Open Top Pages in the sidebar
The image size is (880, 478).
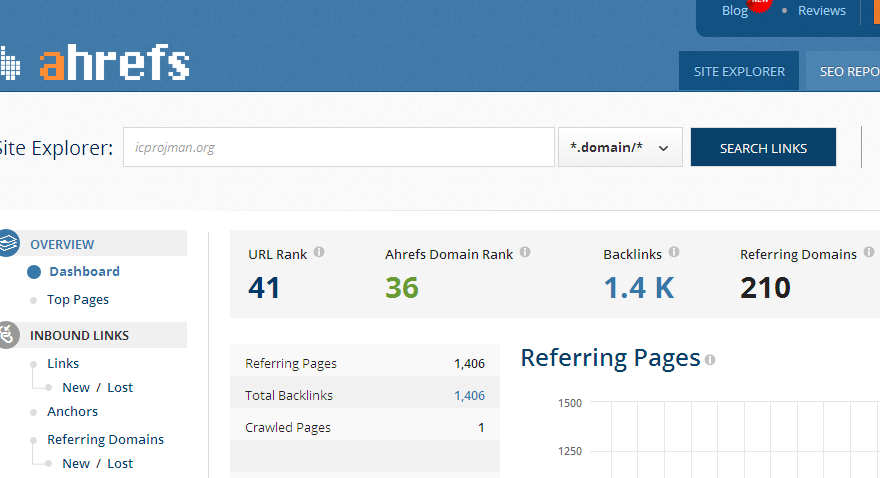coord(77,300)
